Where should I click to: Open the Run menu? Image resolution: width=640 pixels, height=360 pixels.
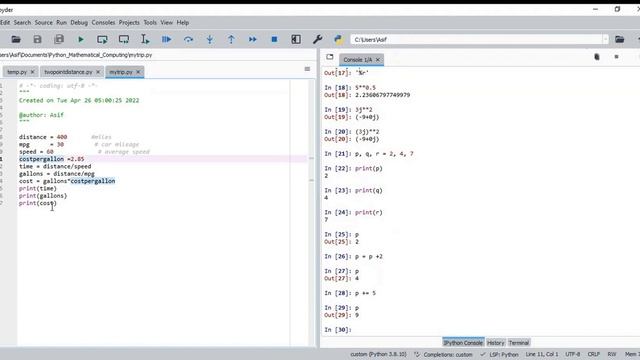pyautogui.click(x=61, y=22)
